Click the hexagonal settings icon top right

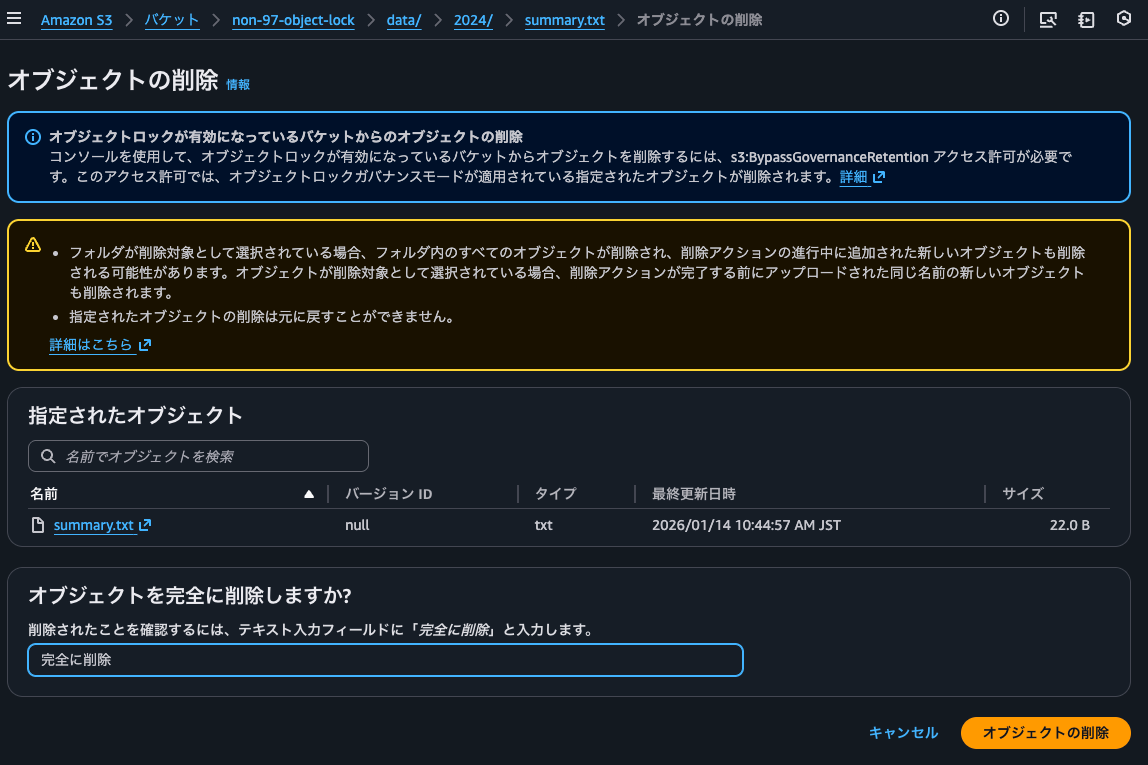1124,19
